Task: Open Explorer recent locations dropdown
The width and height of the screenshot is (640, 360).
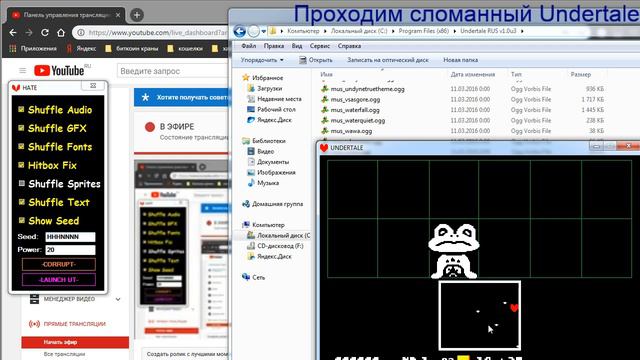Action: 264,31
